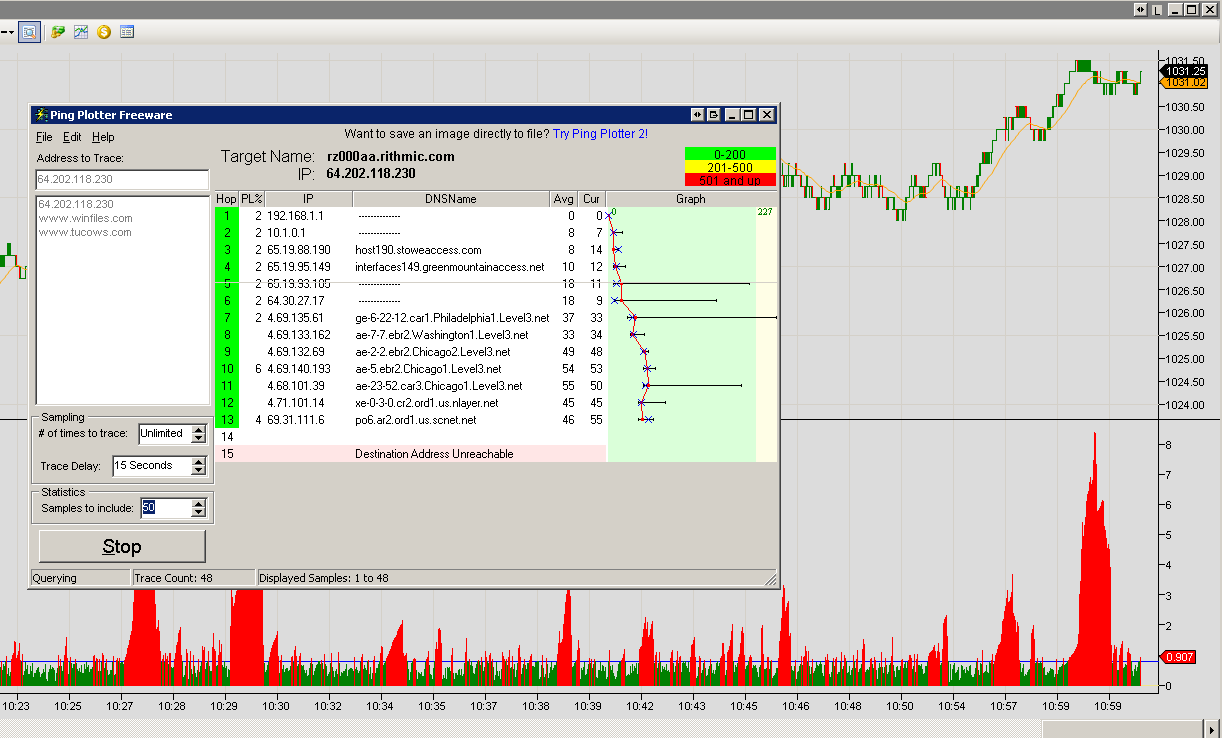
Task: Click the PL% column header
Action: [251, 199]
